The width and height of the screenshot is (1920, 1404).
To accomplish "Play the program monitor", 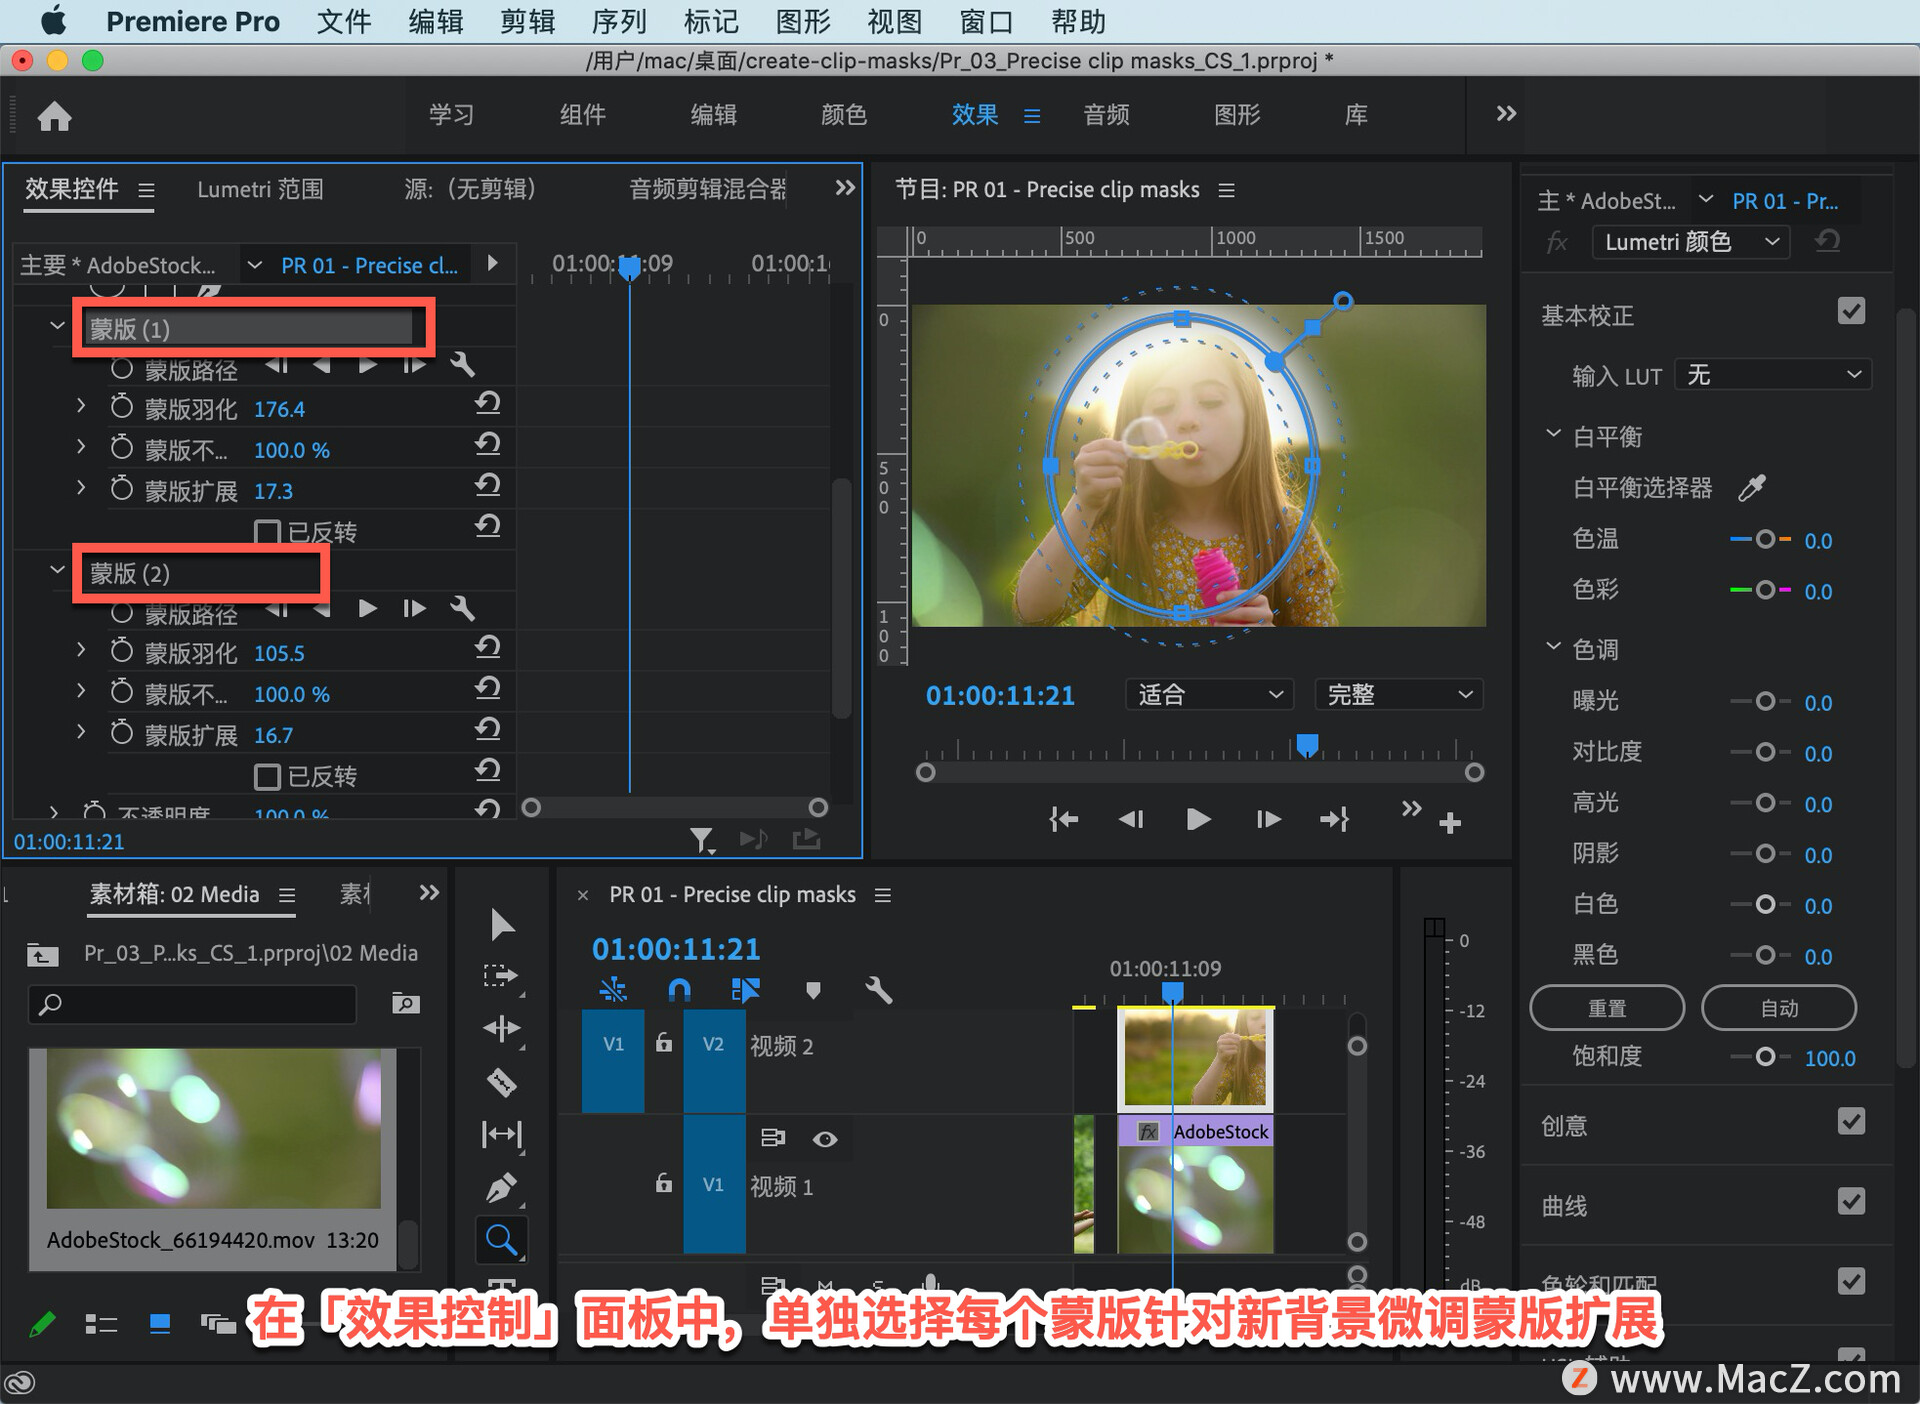I will (1198, 819).
